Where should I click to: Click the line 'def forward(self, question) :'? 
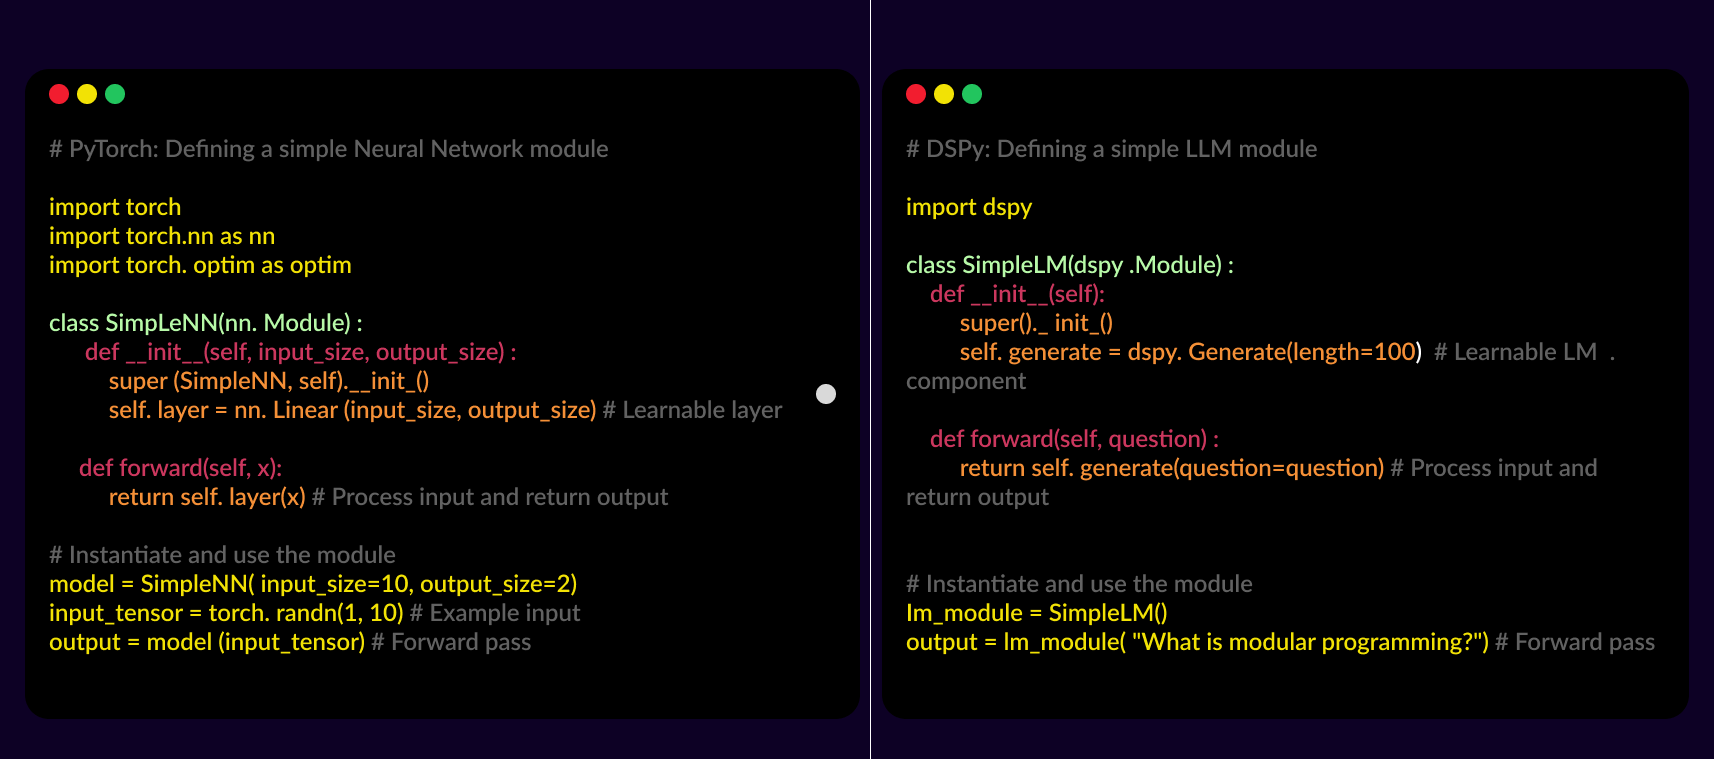coord(1075,439)
